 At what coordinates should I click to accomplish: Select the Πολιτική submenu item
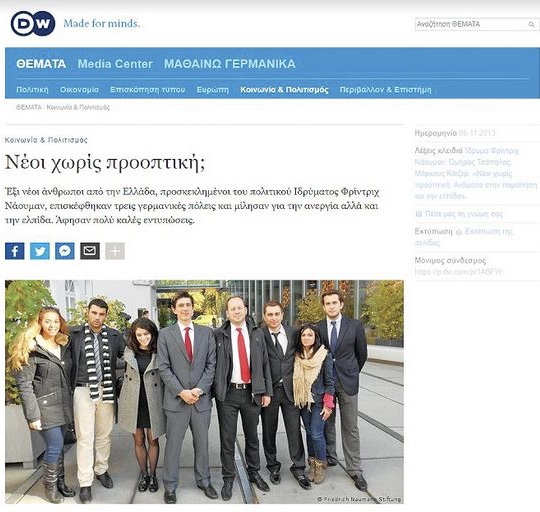point(32,90)
